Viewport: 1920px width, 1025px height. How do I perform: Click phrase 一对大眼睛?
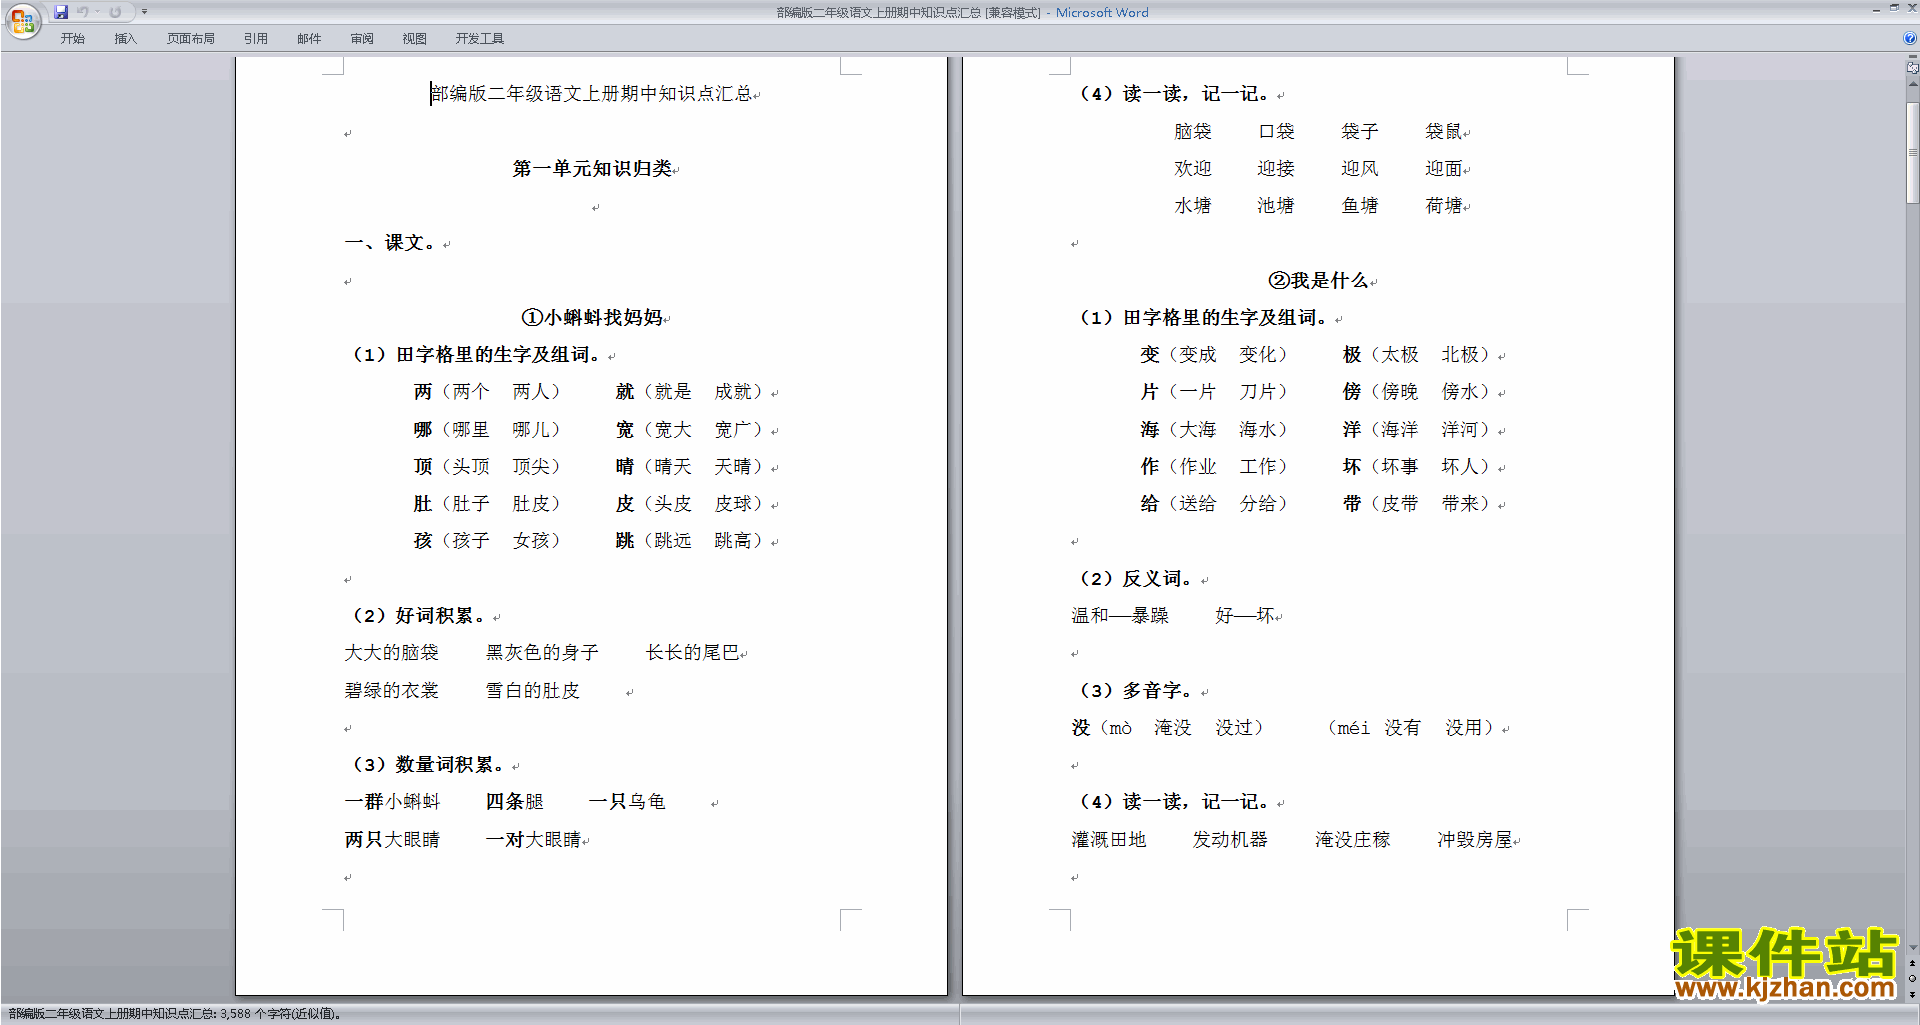(533, 840)
